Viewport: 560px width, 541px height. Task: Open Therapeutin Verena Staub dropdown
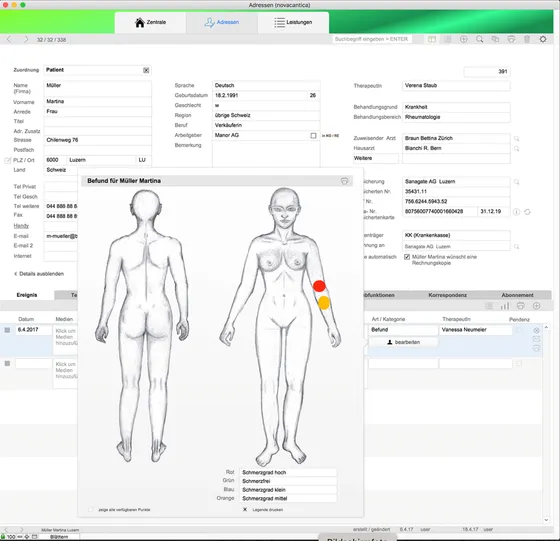(456, 86)
